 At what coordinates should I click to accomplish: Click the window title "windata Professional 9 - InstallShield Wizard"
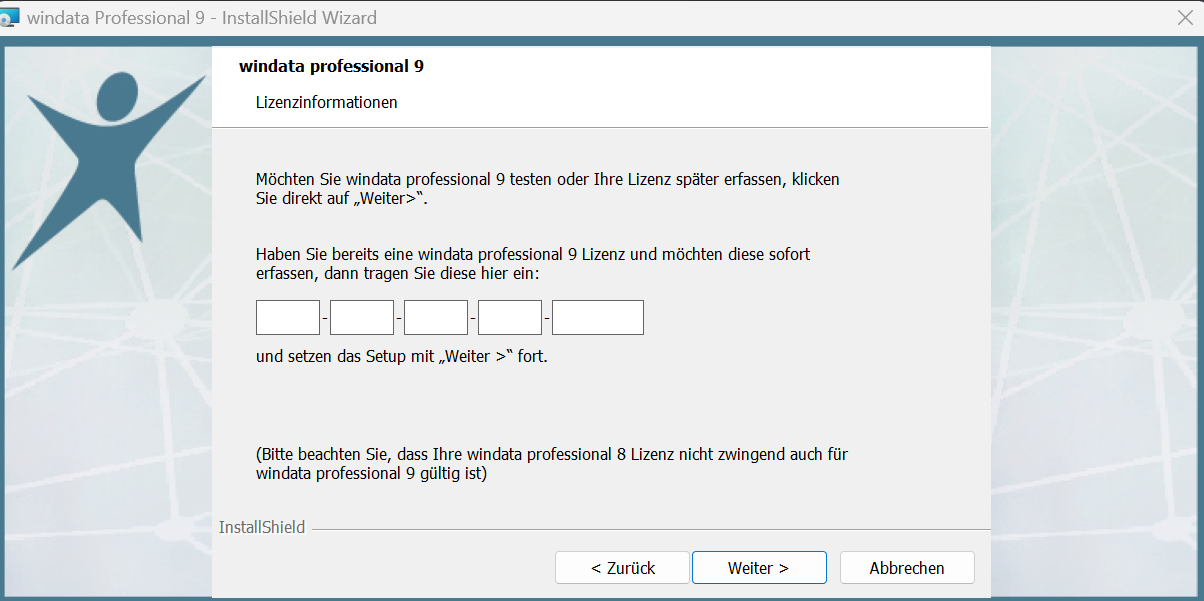point(203,18)
